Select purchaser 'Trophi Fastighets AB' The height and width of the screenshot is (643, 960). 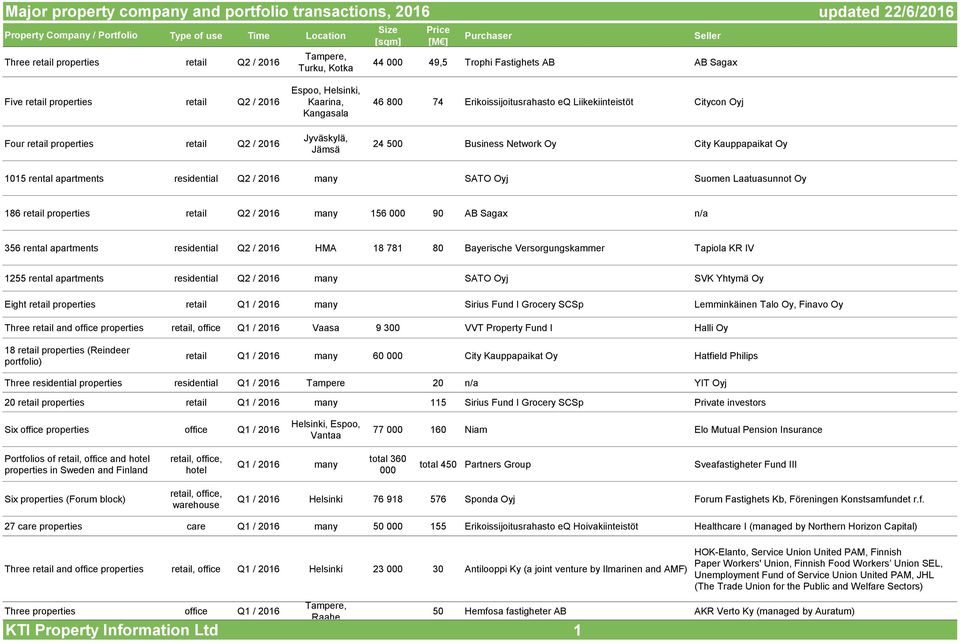click(509, 62)
